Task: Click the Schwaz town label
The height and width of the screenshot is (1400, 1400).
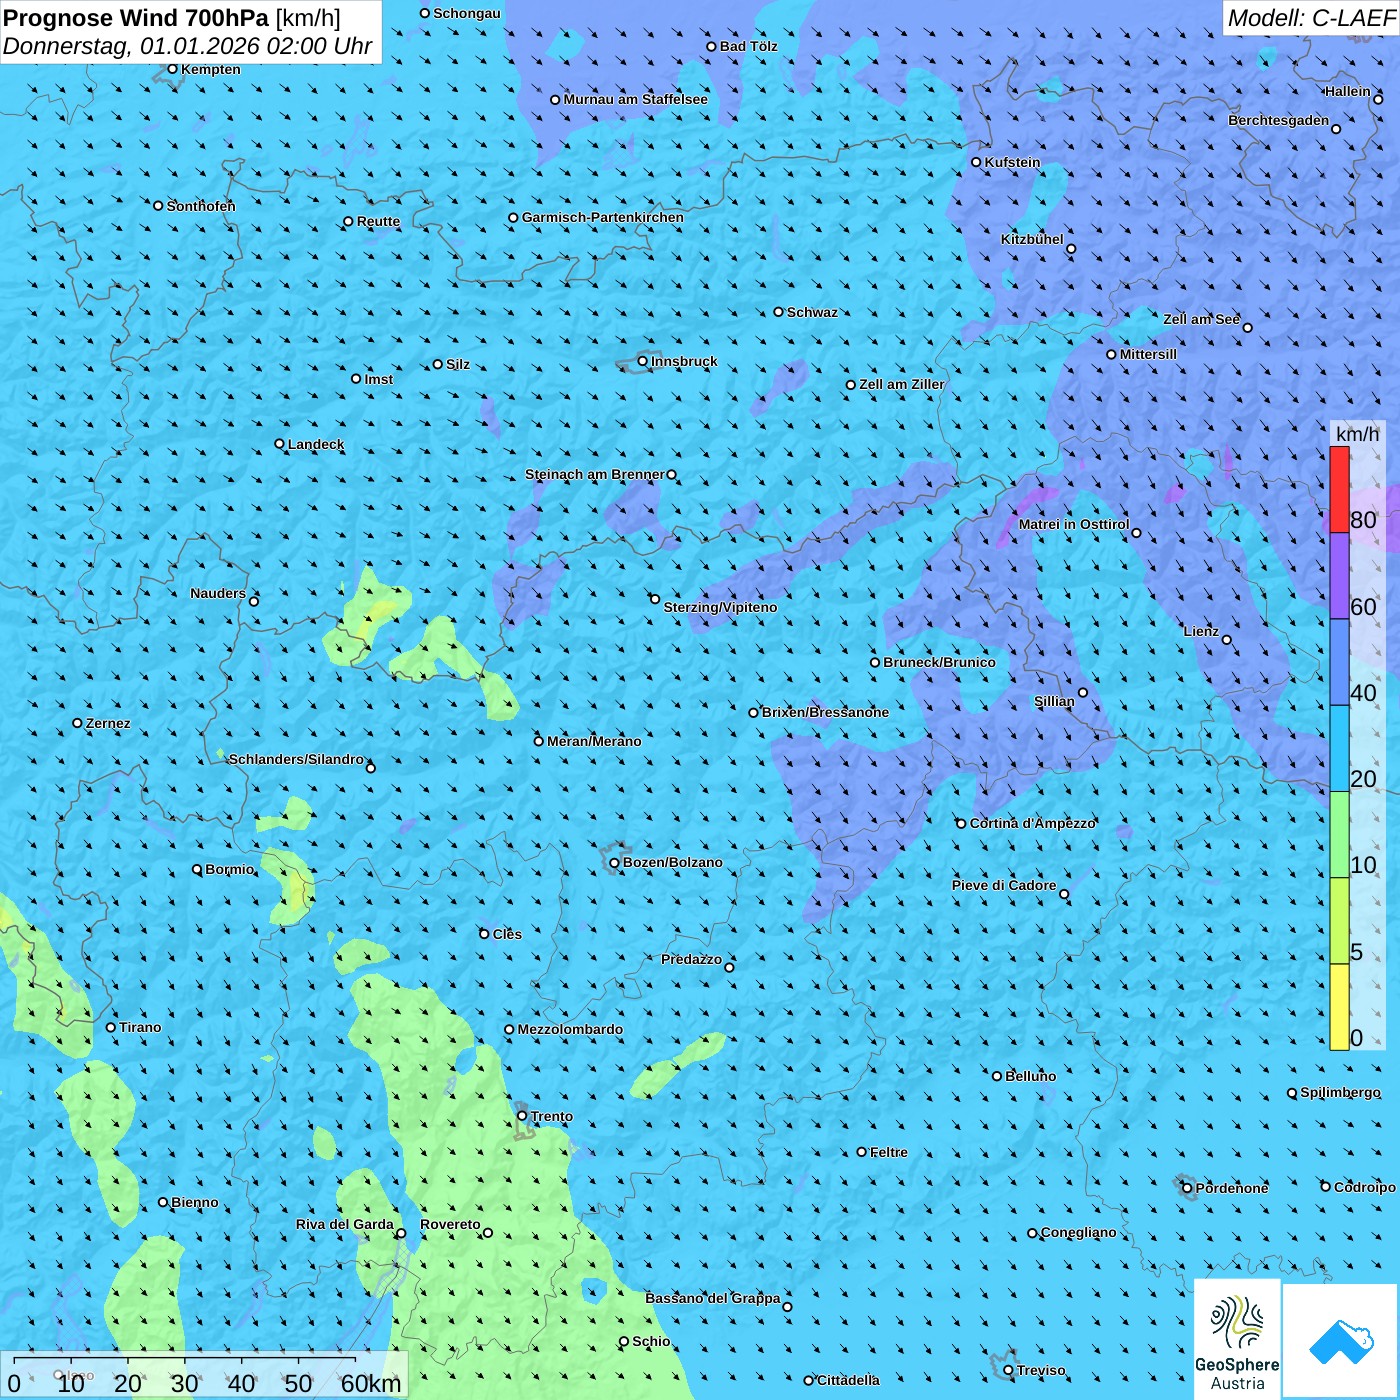Action: point(812,312)
